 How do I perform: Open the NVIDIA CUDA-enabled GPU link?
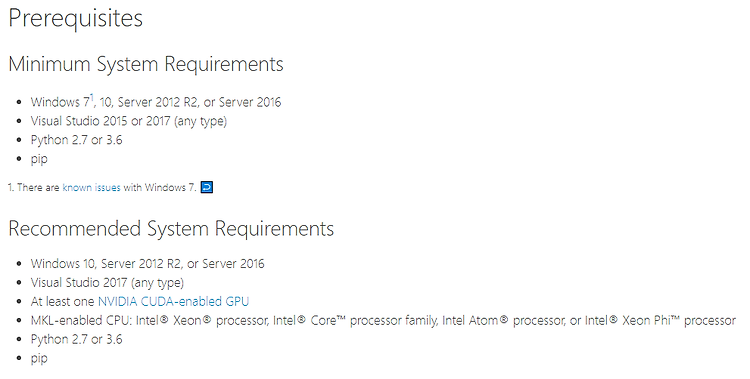[173, 301]
